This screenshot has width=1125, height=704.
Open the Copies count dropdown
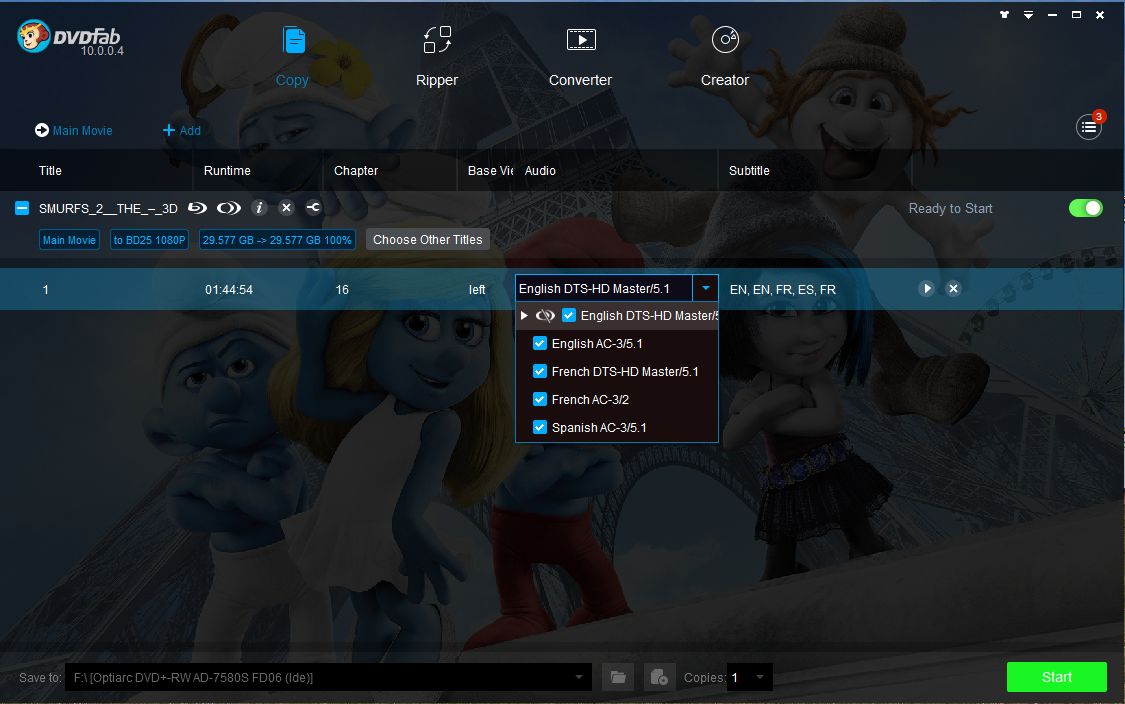click(x=760, y=677)
